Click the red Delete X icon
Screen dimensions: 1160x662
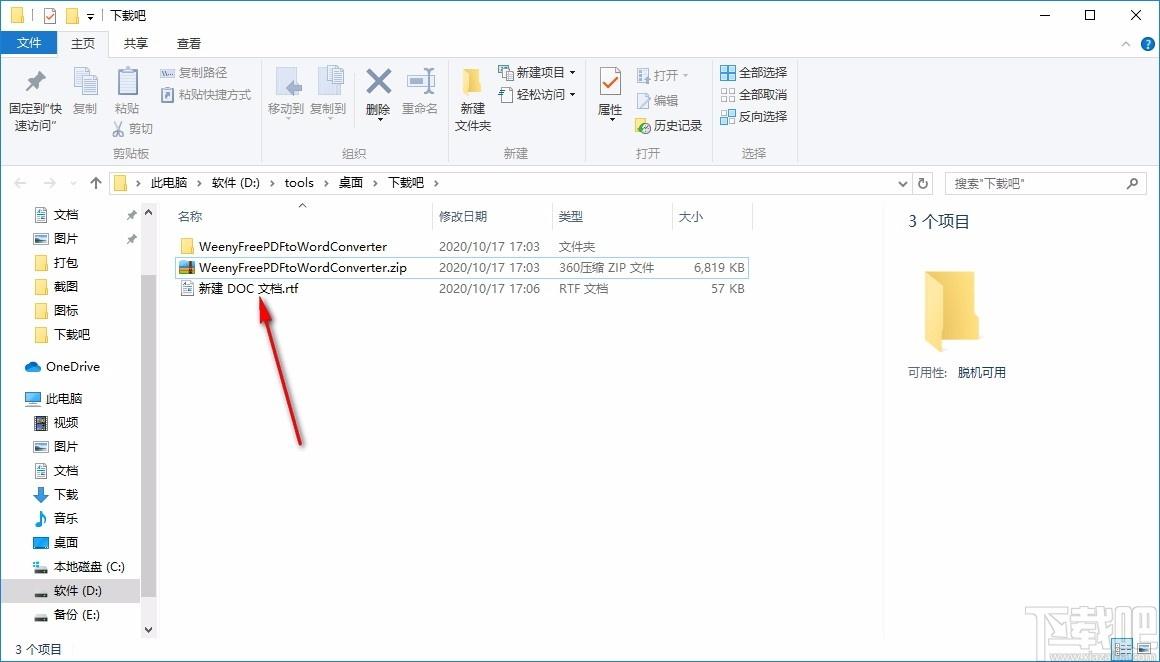point(379,81)
